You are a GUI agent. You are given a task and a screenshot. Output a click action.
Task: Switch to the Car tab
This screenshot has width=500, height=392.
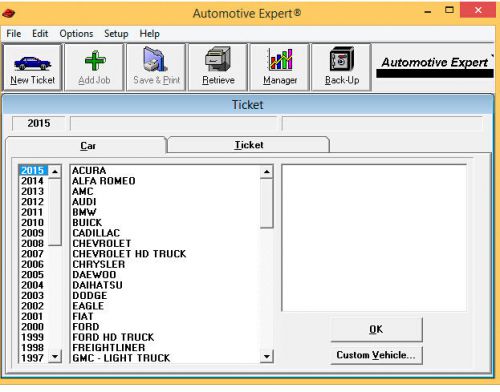pyautogui.click(x=86, y=145)
